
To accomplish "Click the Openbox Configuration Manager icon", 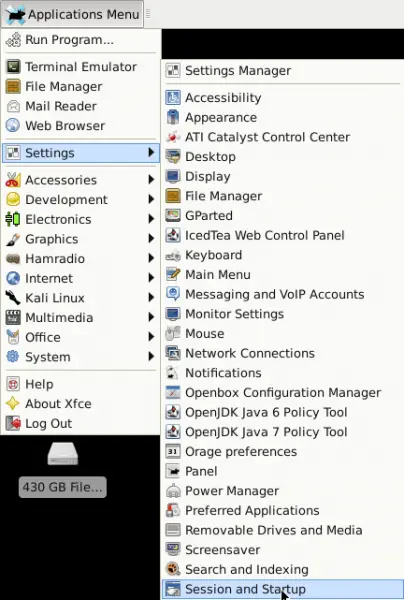I will tap(173, 392).
